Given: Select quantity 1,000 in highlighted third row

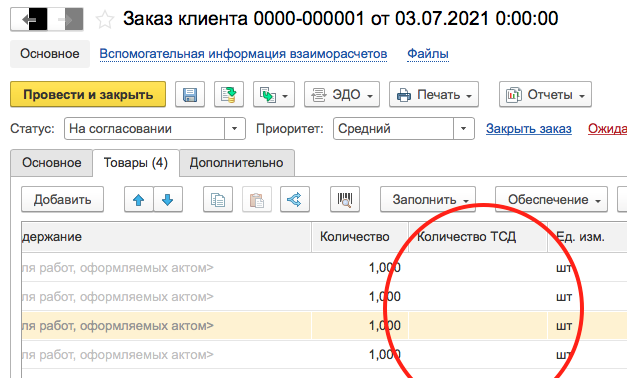Looking at the screenshot, I should (x=384, y=326).
